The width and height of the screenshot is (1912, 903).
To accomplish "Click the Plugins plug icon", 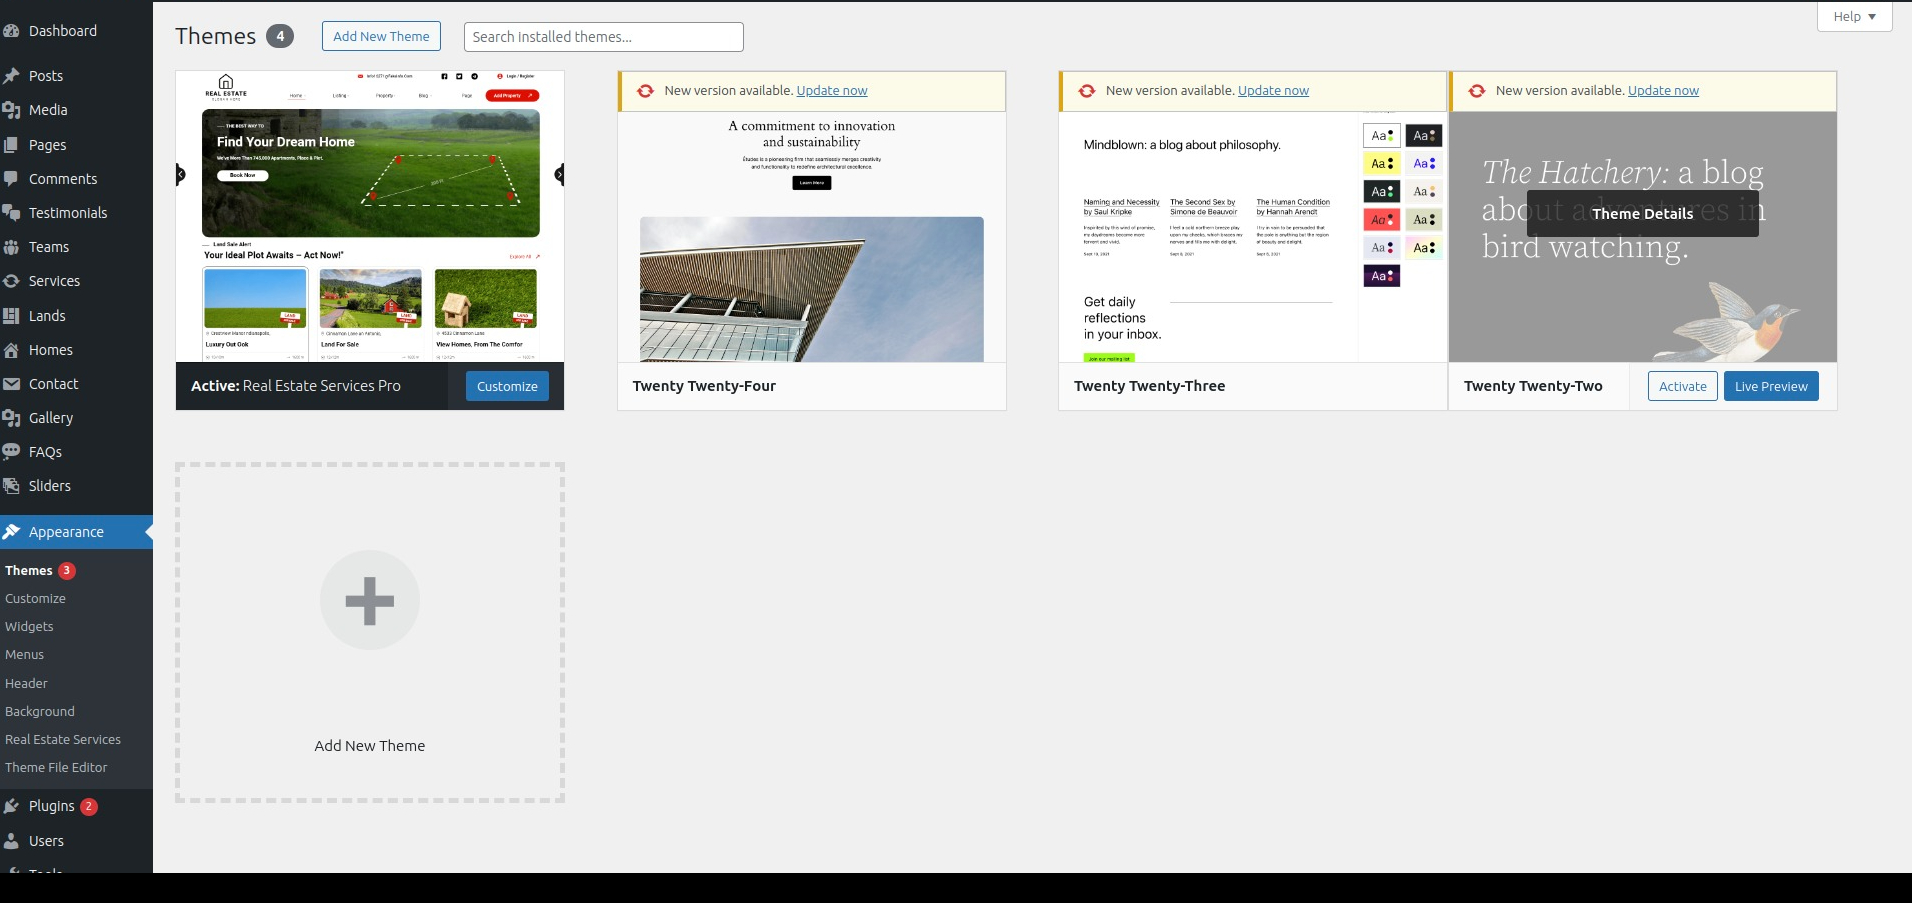I will click(11, 806).
